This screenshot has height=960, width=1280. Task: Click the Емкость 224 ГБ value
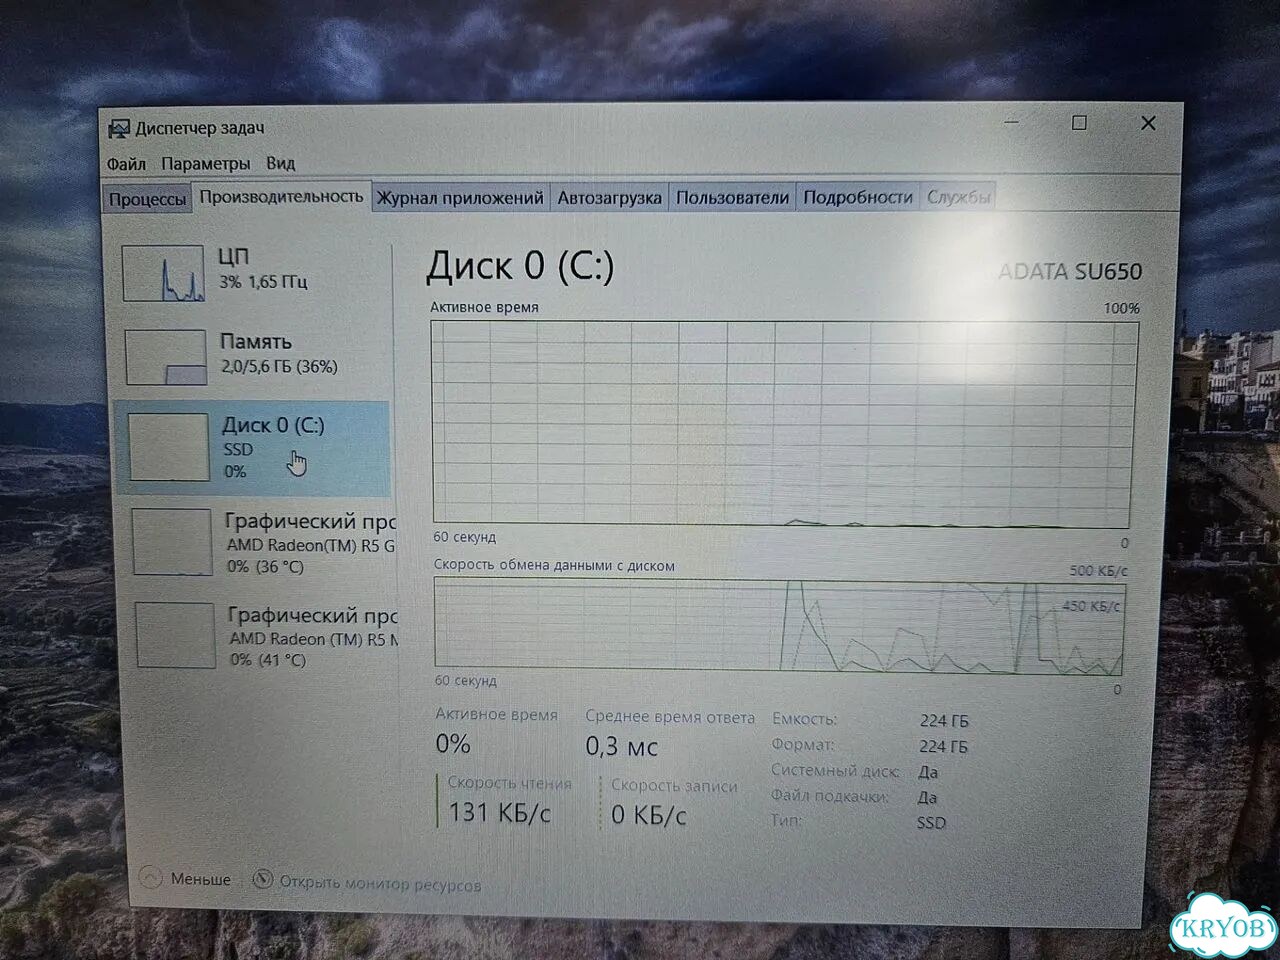point(944,721)
